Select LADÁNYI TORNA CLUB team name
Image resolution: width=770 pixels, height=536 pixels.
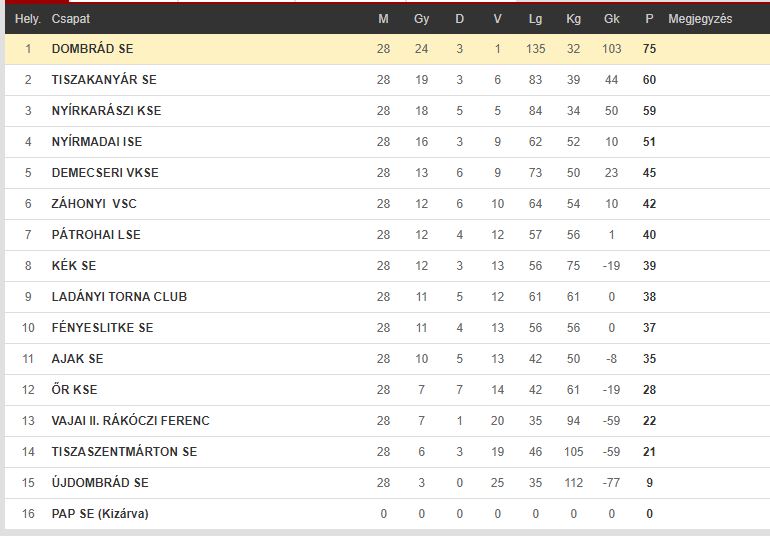[119, 296]
